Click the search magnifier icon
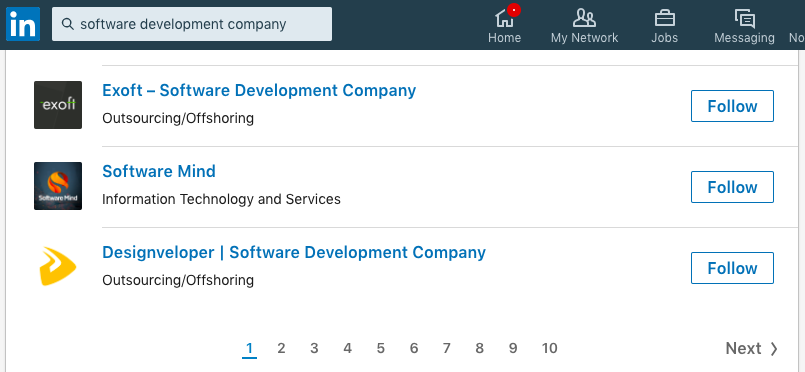The height and width of the screenshot is (372, 805). pos(68,24)
